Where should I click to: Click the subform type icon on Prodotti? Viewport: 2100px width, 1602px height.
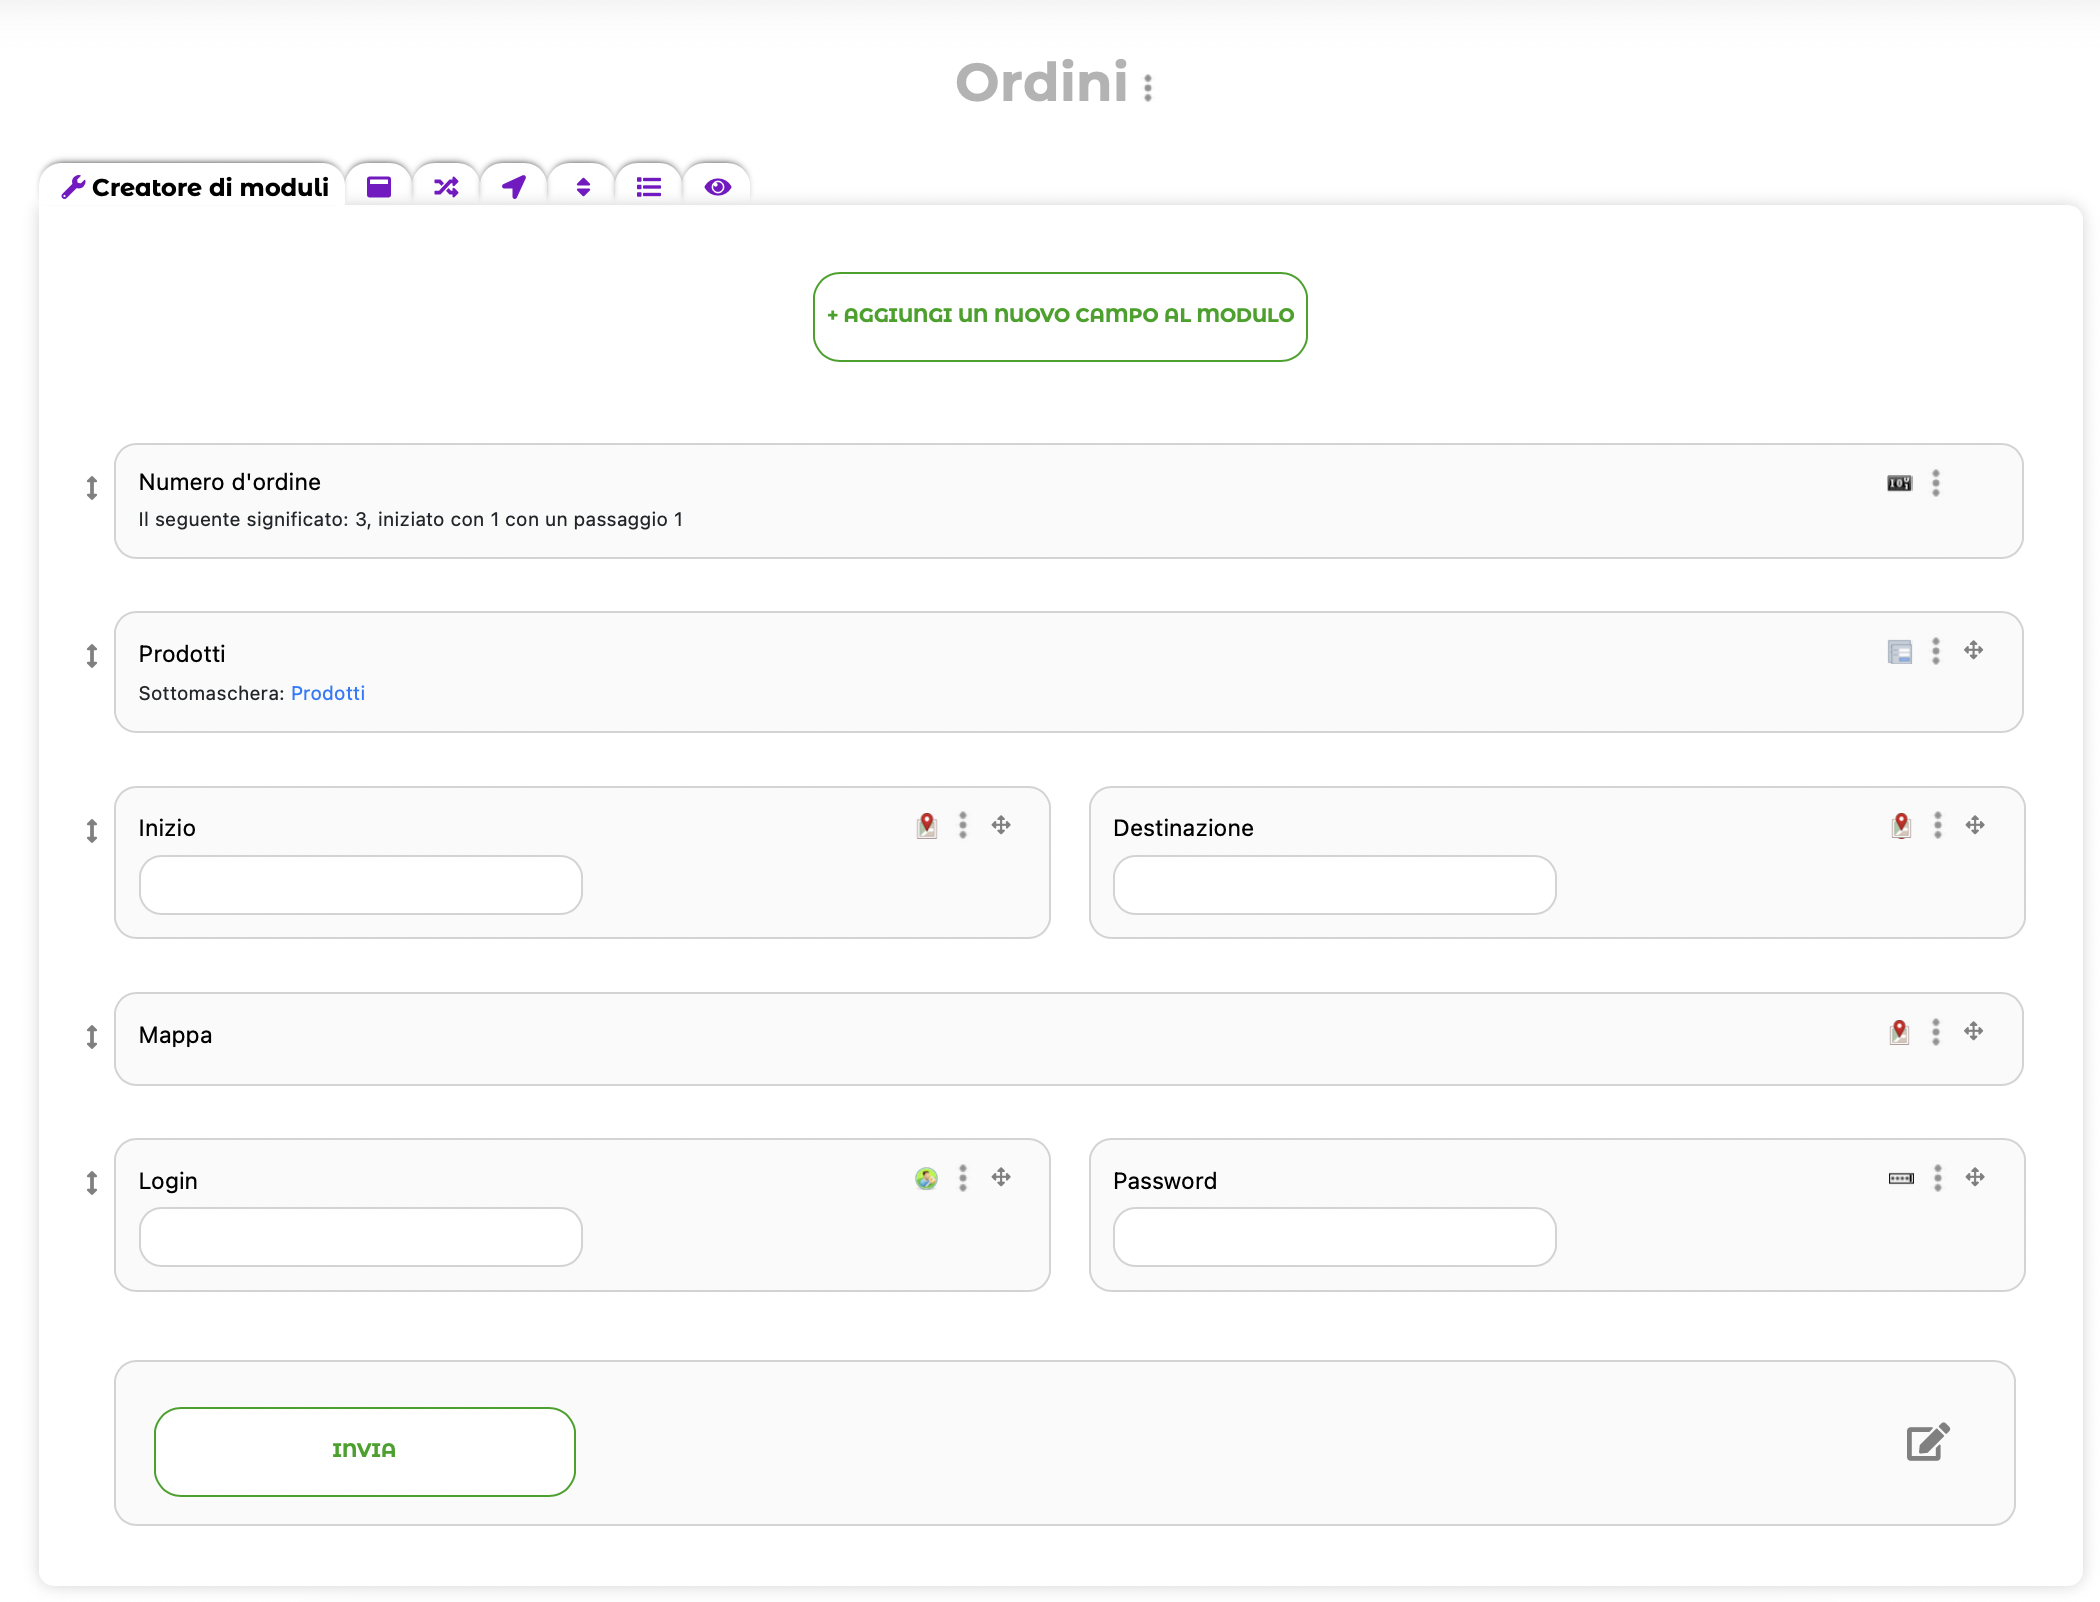[1899, 652]
